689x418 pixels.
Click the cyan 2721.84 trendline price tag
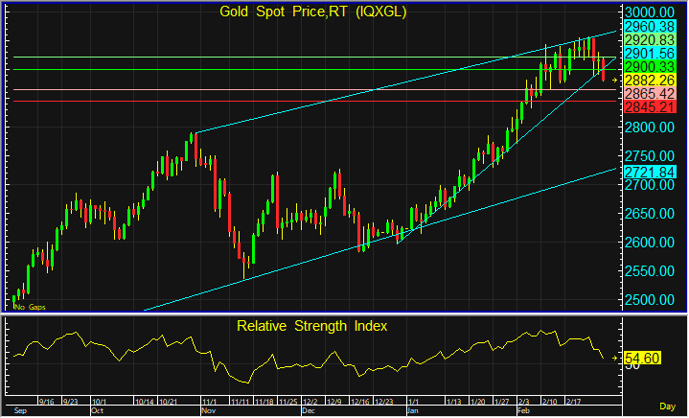(649, 173)
